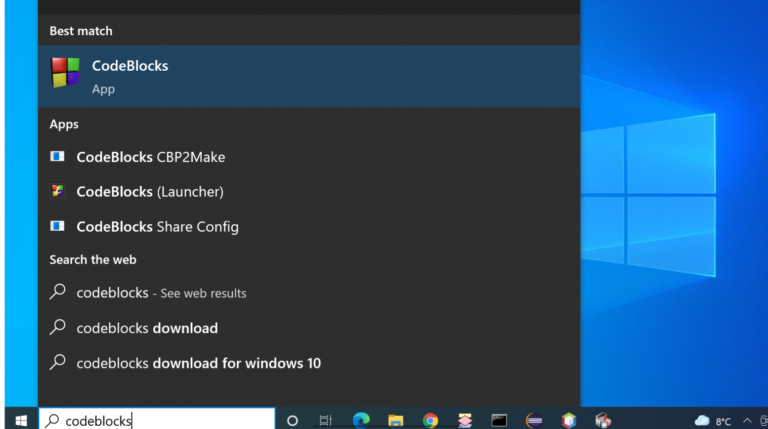Launch CodeBlocks CBP2Make from Apps list
This screenshot has height=429, width=768.
[x=150, y=157]
